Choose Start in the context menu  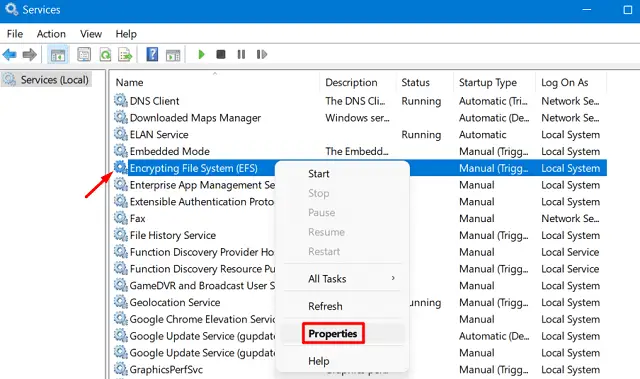pyautogui.click(x=318, y=174)
